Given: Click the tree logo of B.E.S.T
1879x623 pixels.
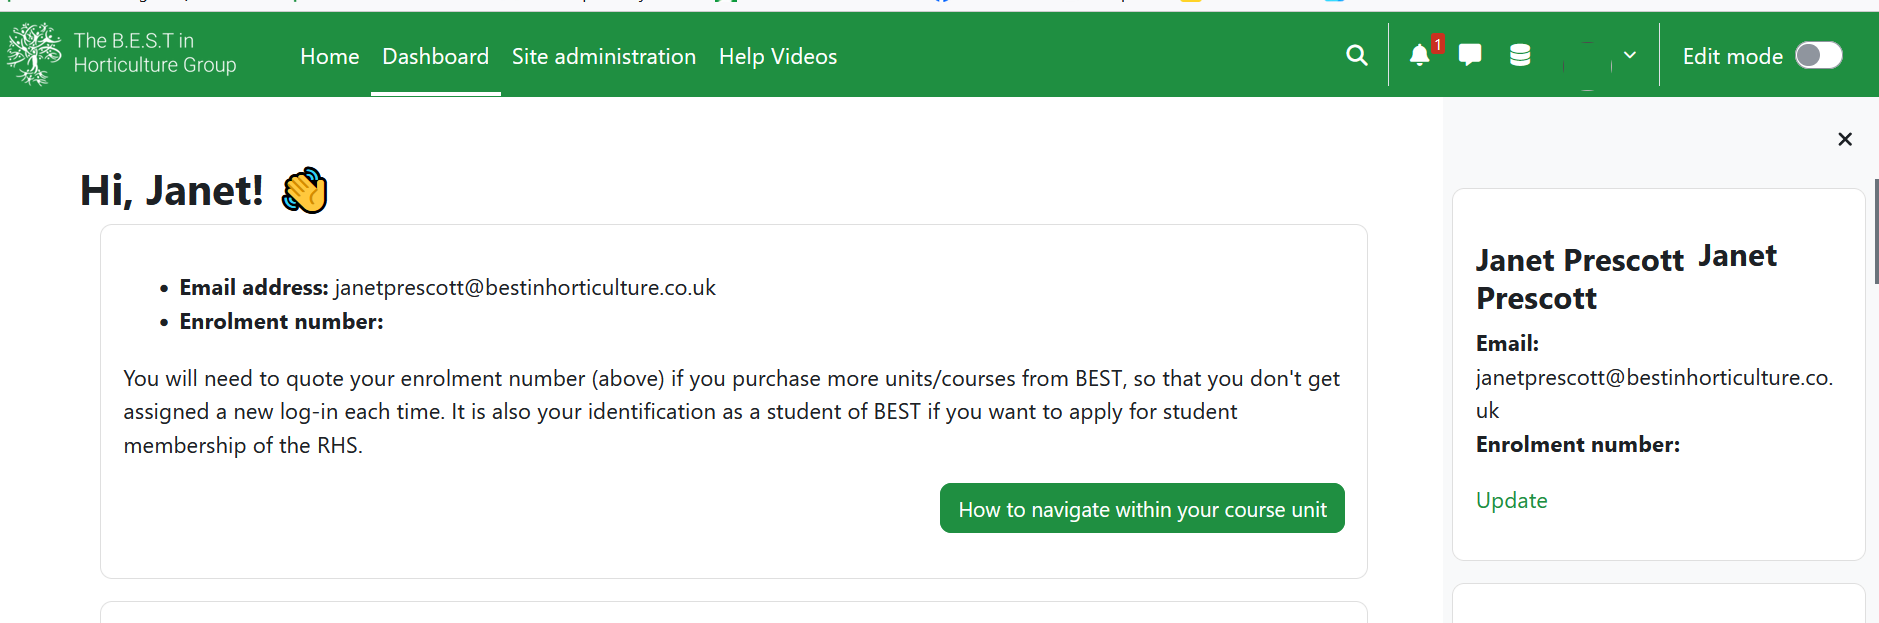Looking at the screenshot, I should coord(34,54).
